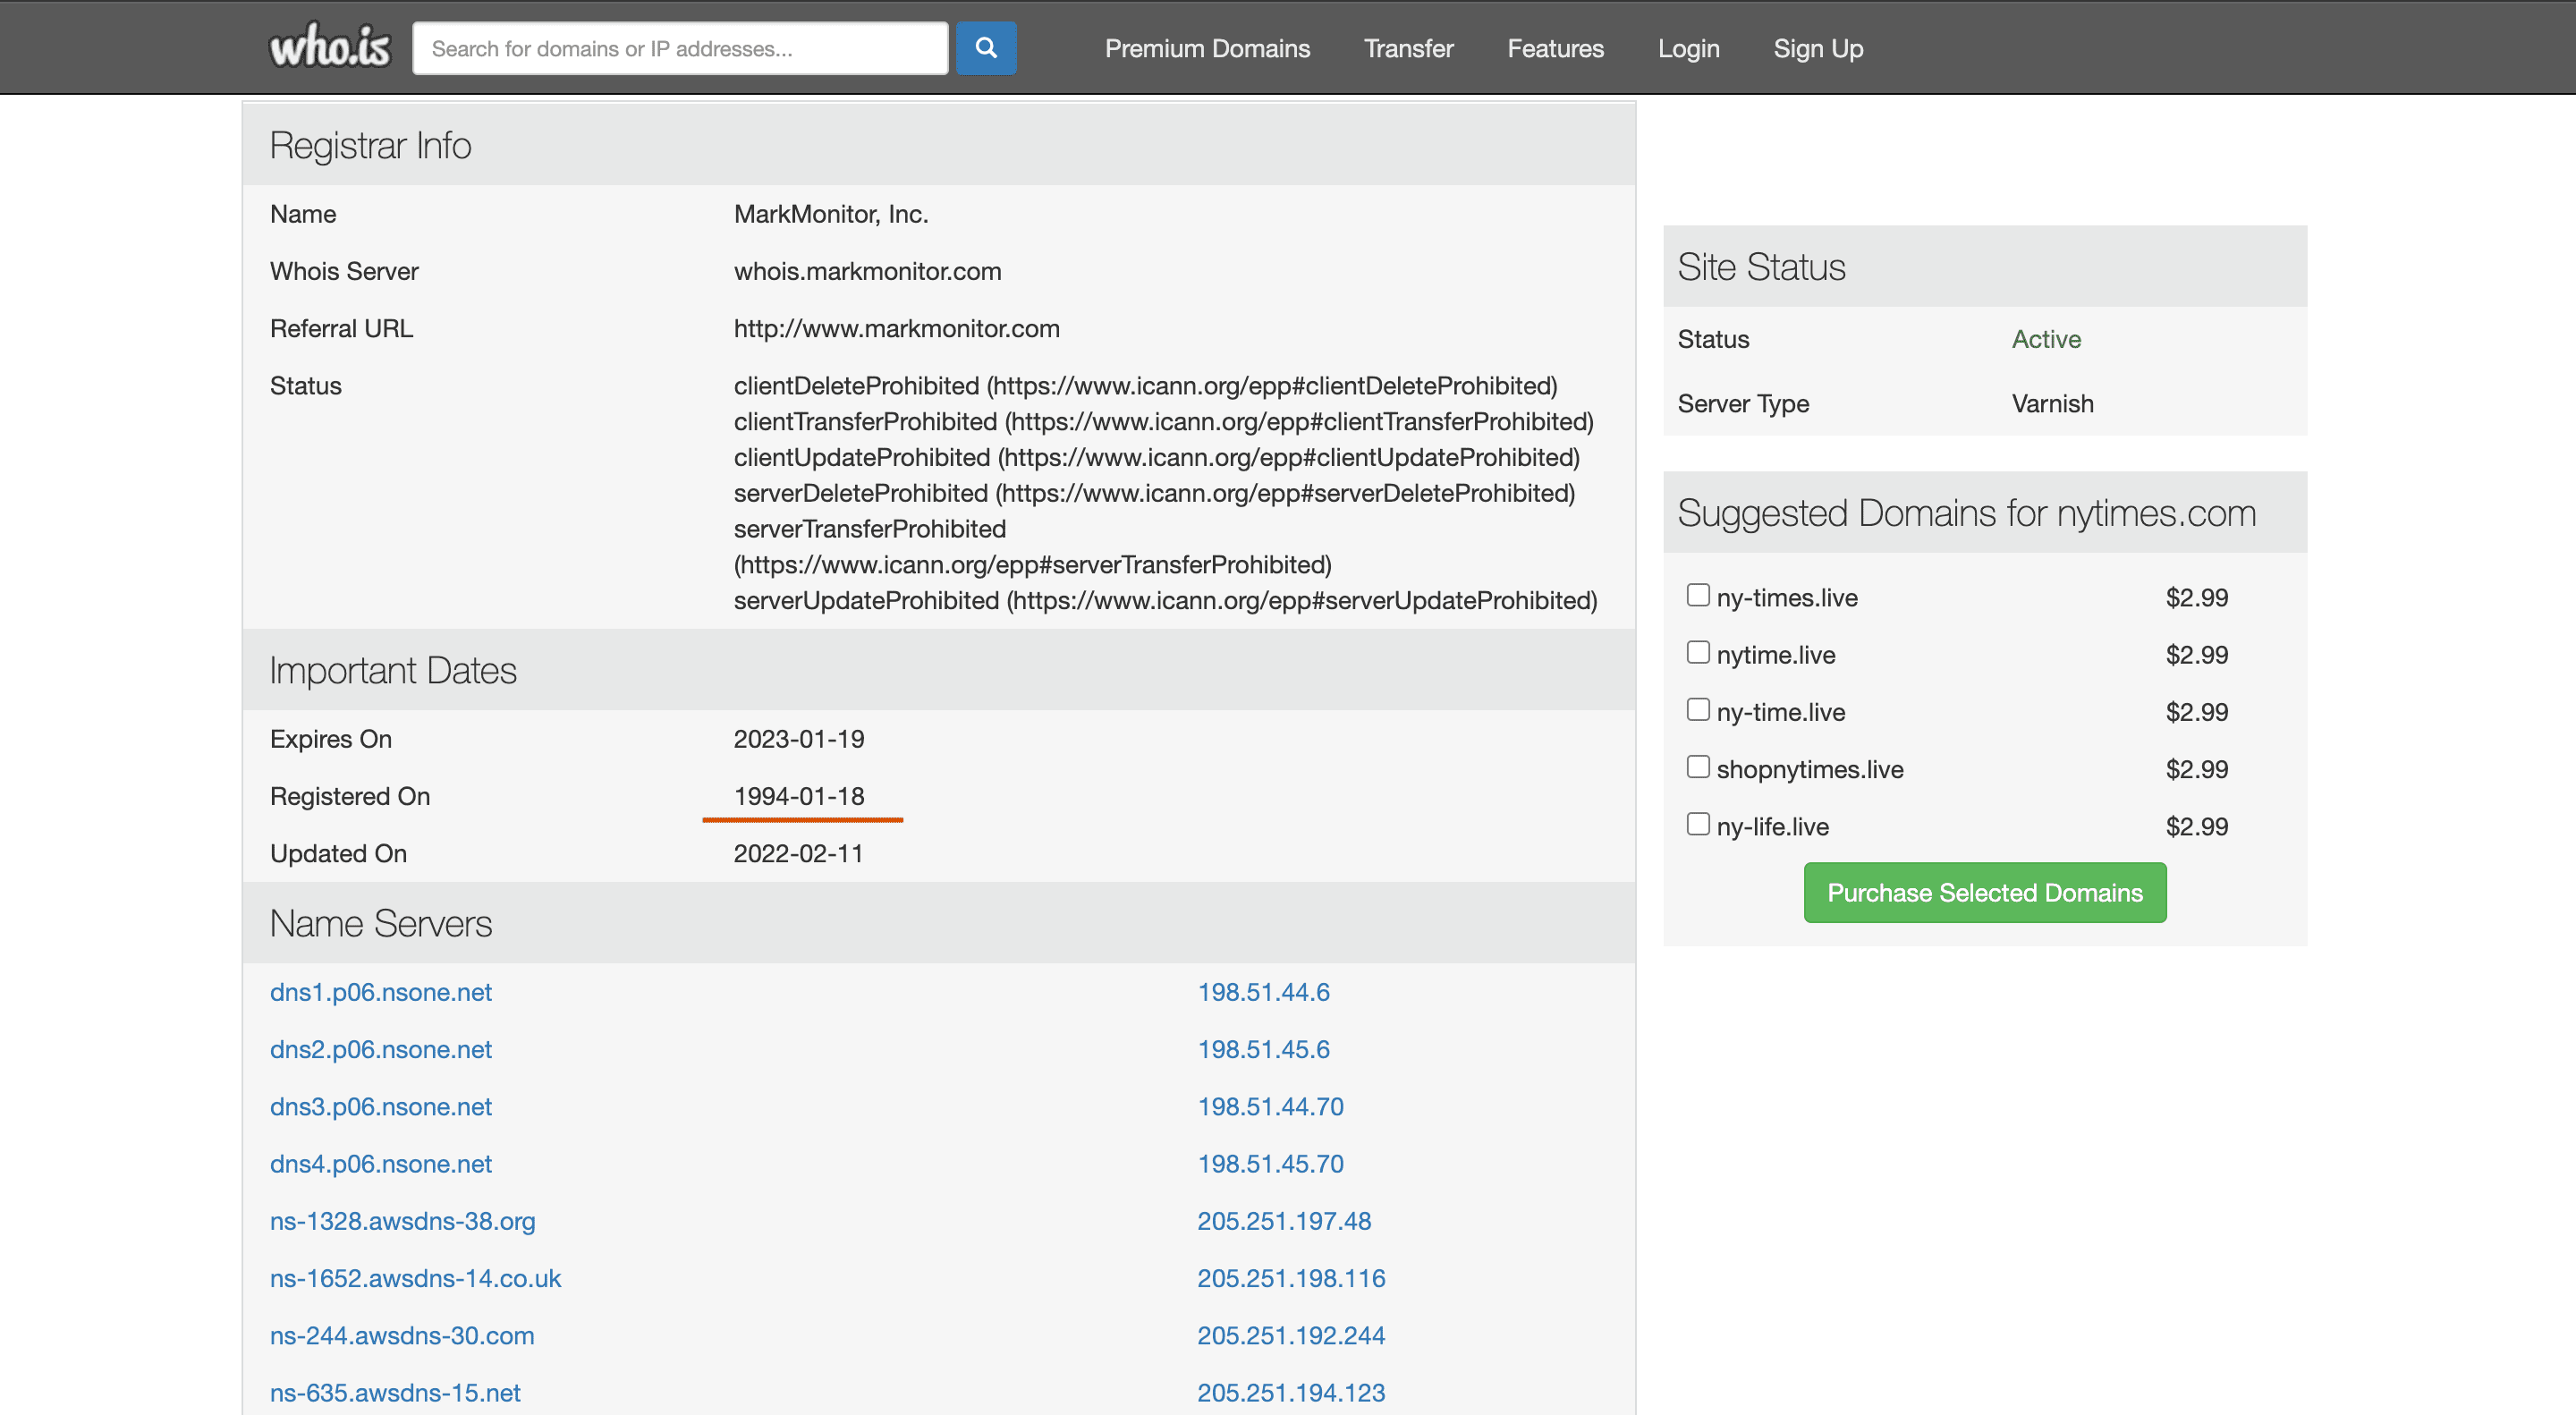Image resolution: width=2576 pixels, height=1415 pixels.
Task: Click the 205.251.192.244 IP address
Action: (x=1291, y=1335)
